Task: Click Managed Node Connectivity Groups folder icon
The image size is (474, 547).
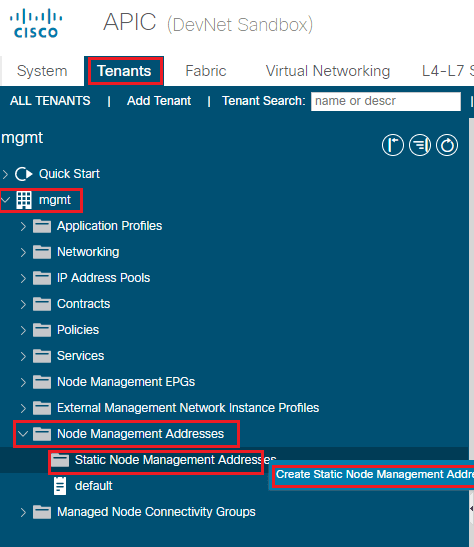Action: (42, 512)
